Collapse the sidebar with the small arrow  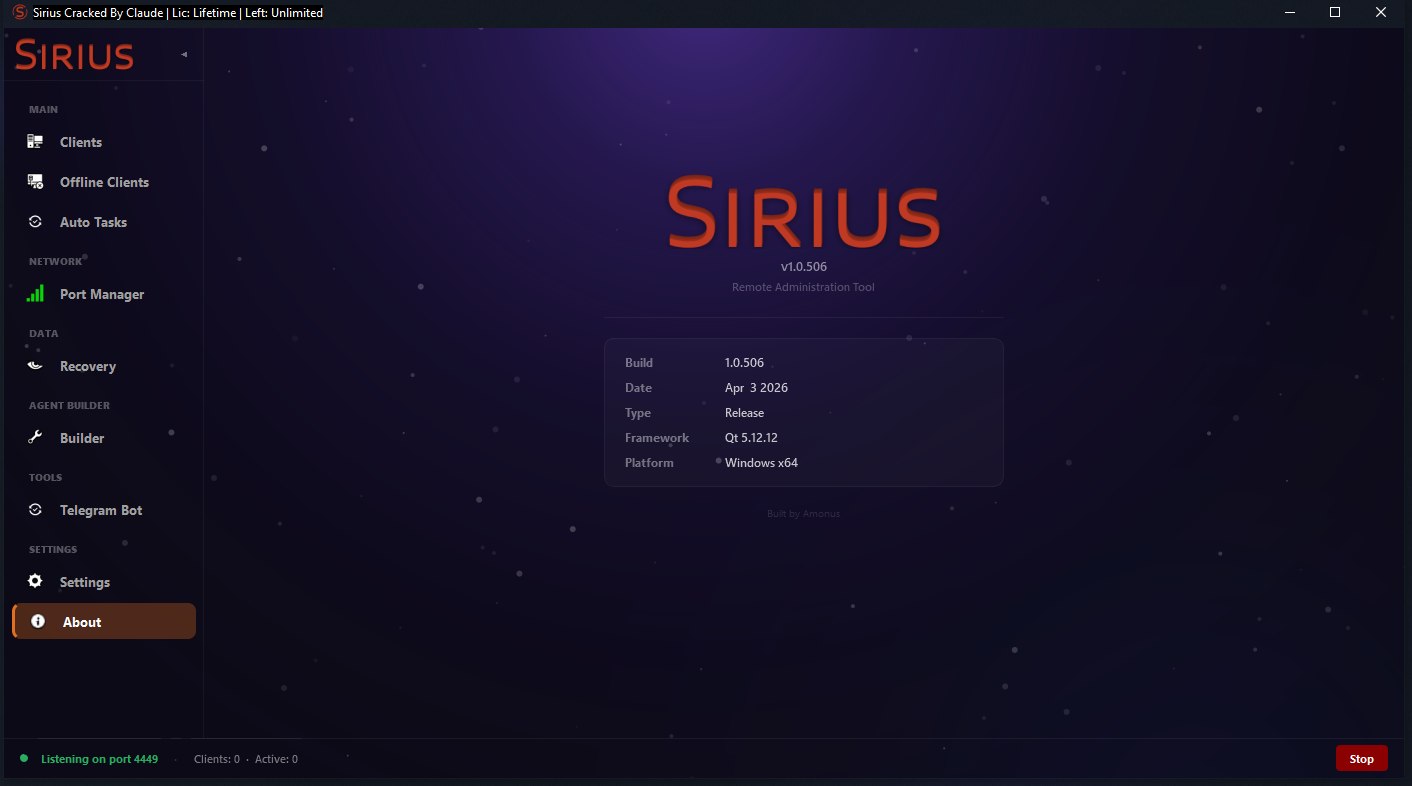(x=184, y=54)
